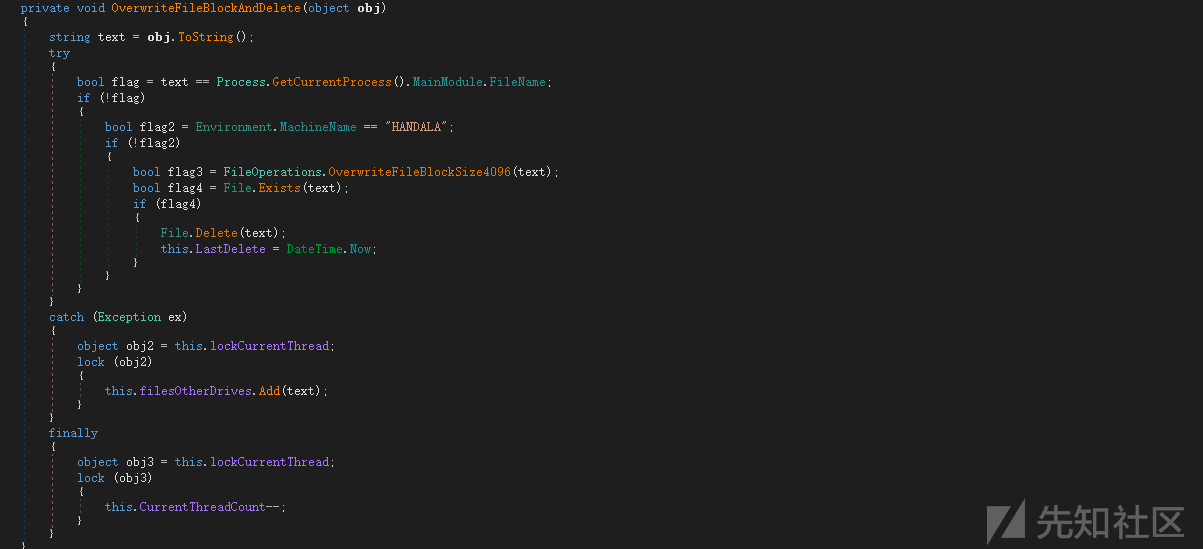Click the try keyword
This screenshot has width=1203, height=549.
coord(60,53)
